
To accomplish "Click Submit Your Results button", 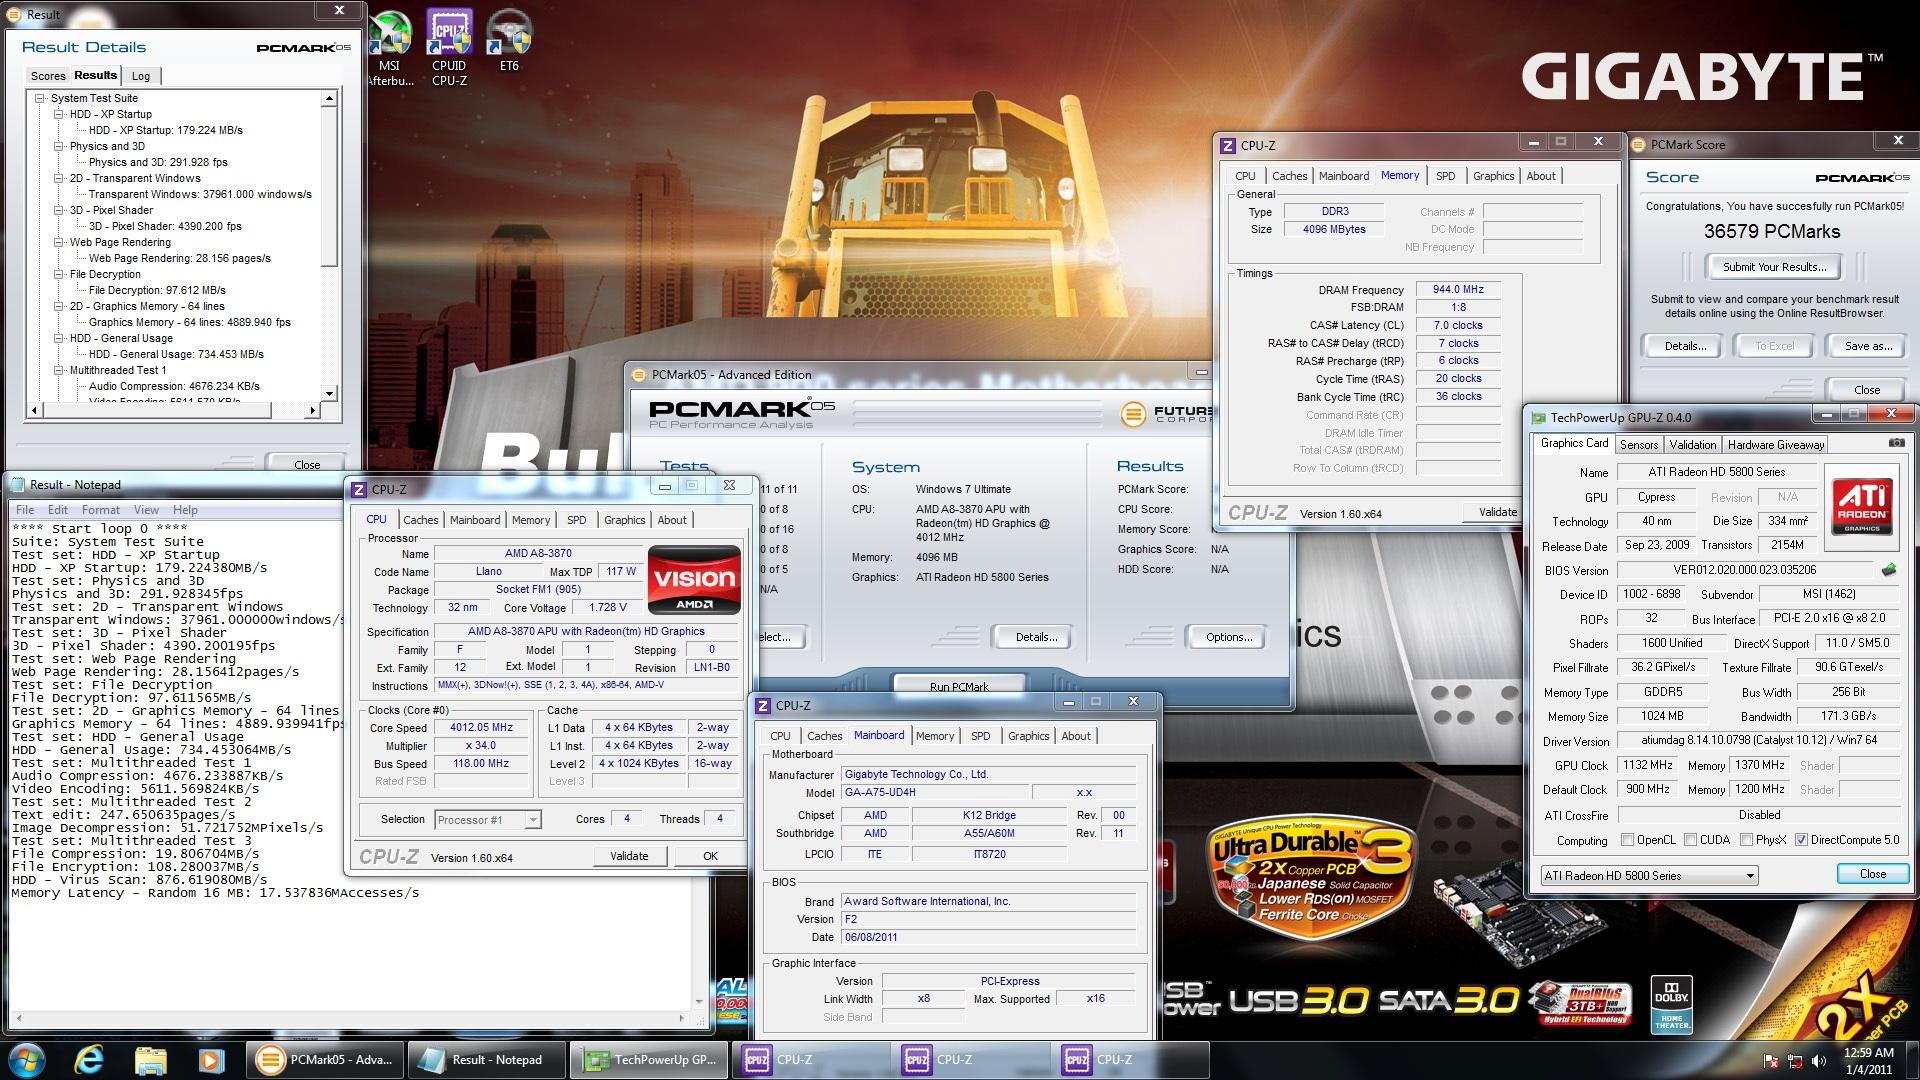I will 1774,267.
